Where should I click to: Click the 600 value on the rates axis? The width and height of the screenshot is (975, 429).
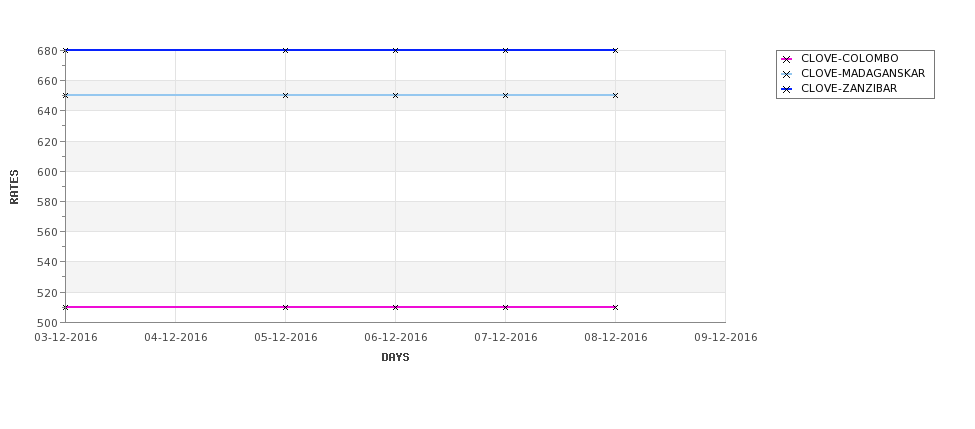(x=49, y=172)
